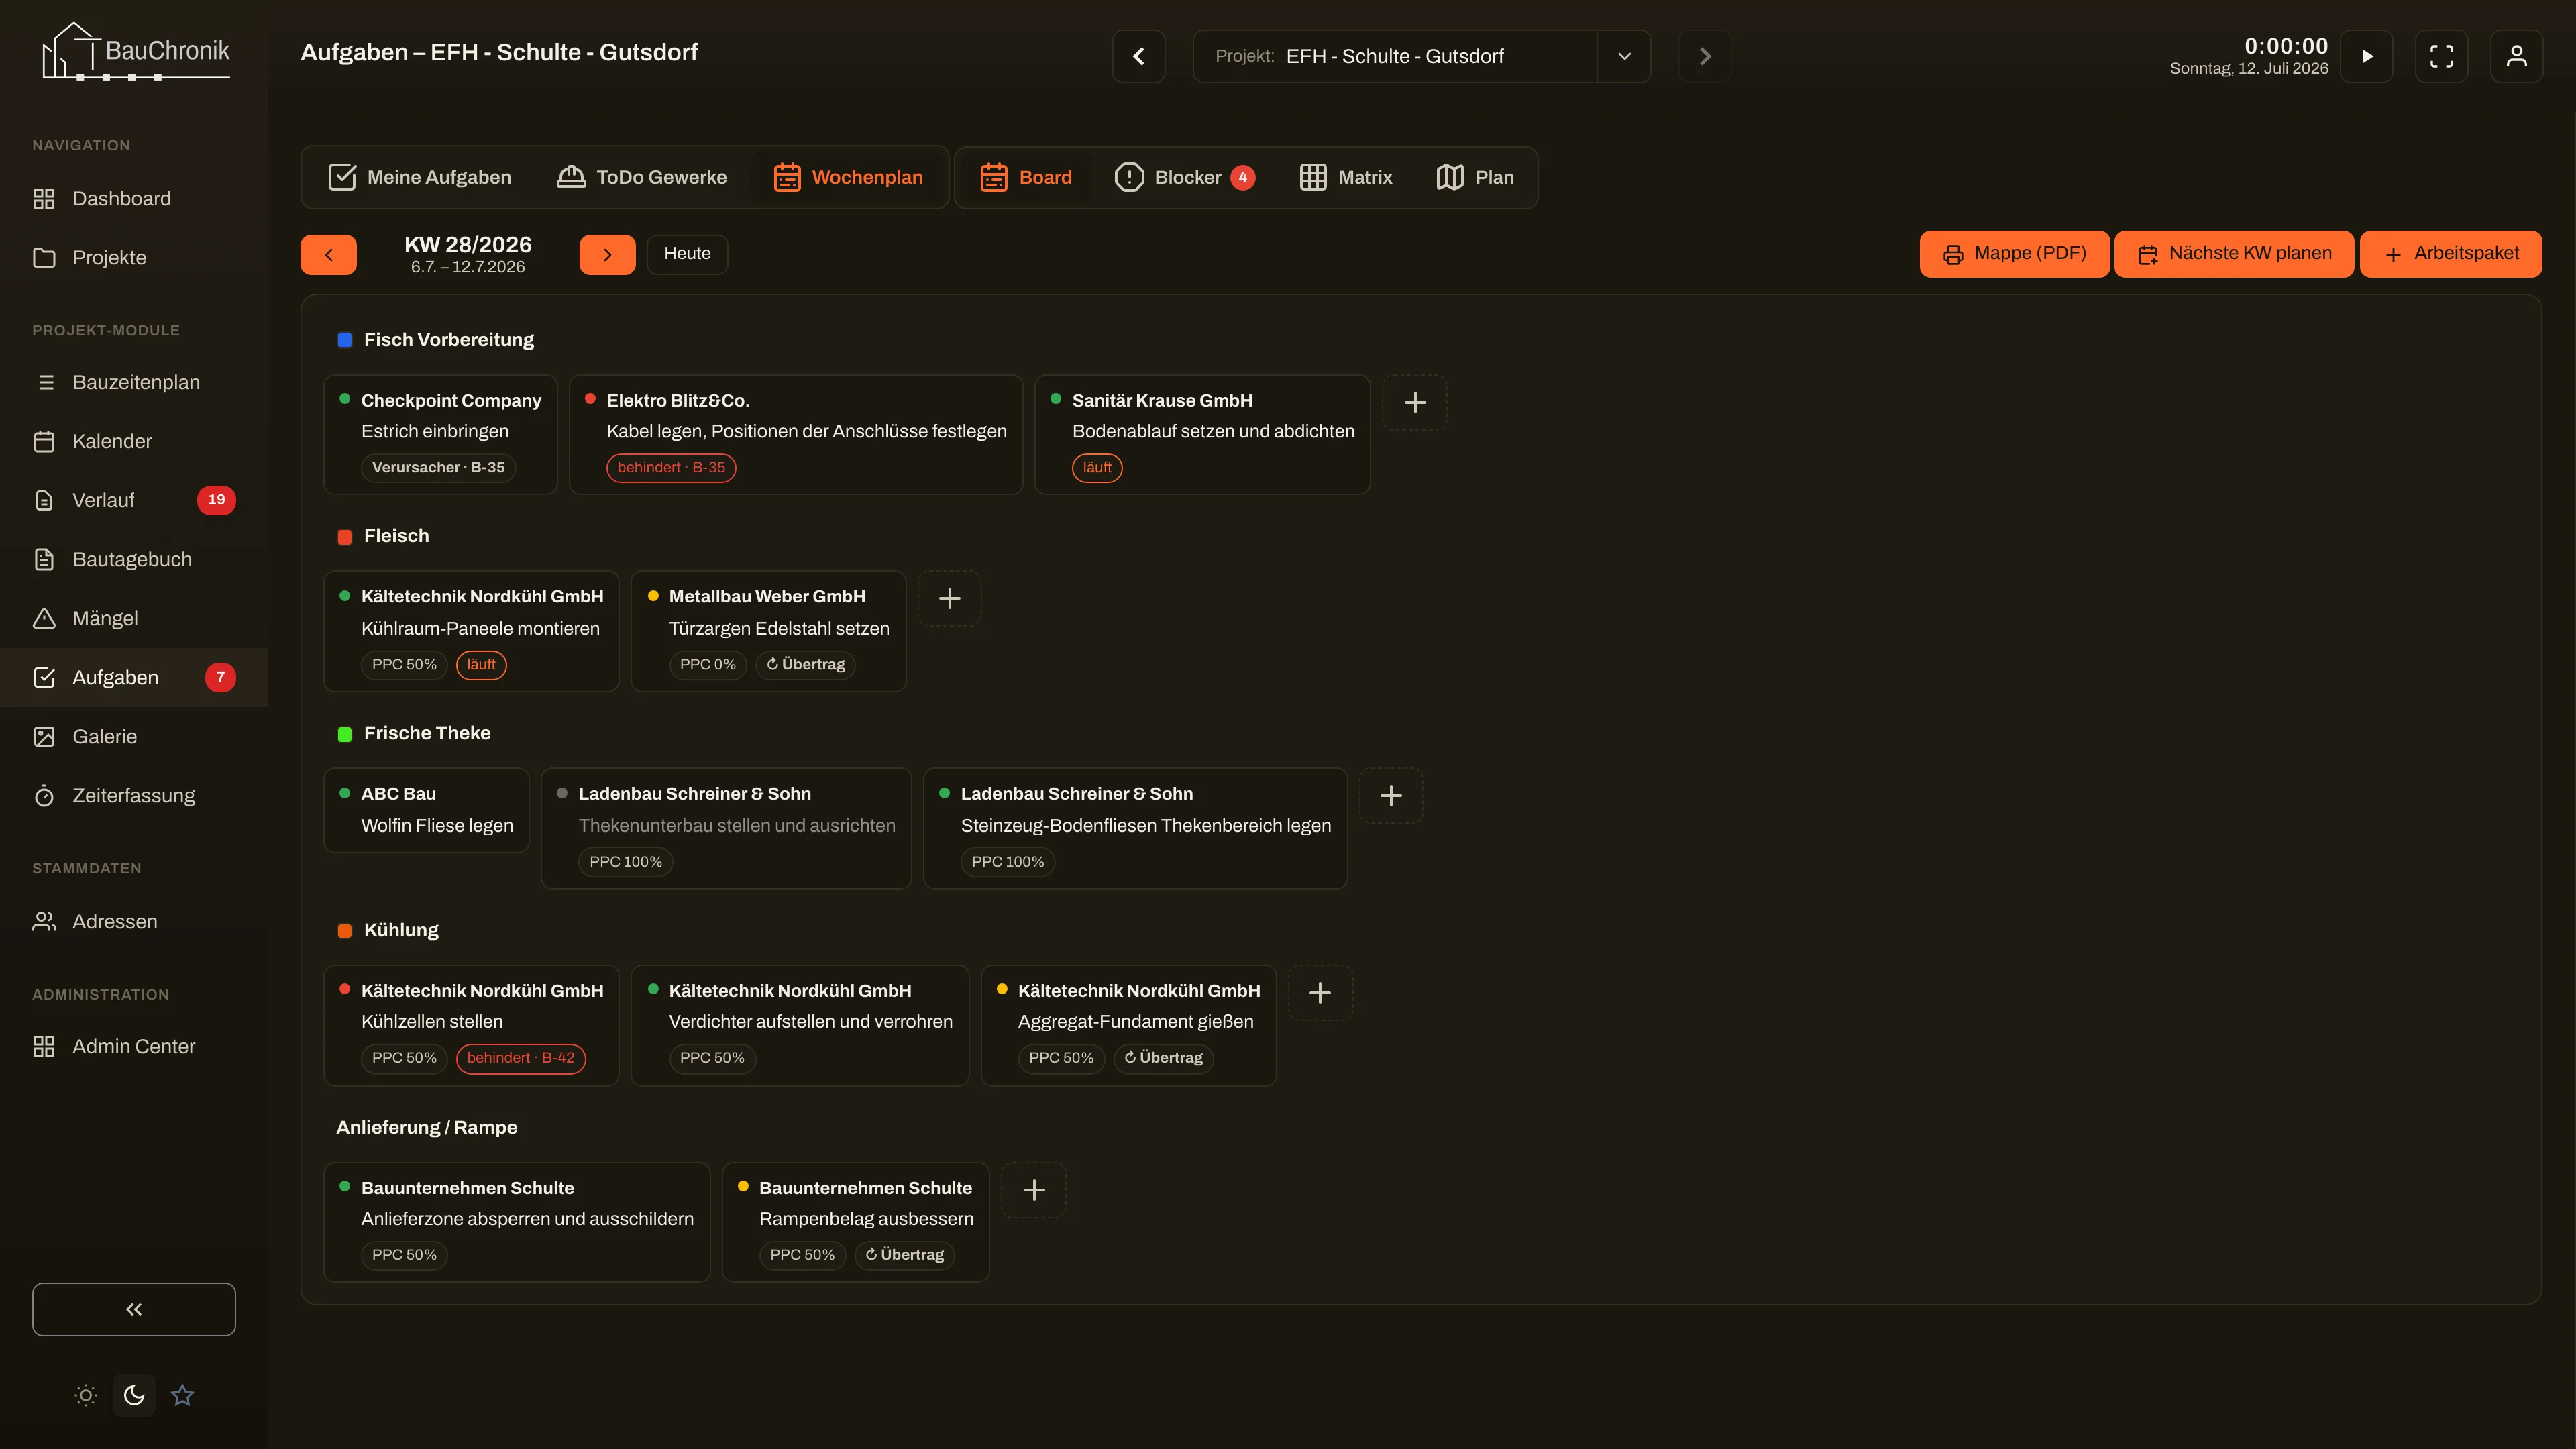Add card in Frische Theke row
Image resolution: width=2576 pixels, height=1449 pixels.
(1390, 795)
